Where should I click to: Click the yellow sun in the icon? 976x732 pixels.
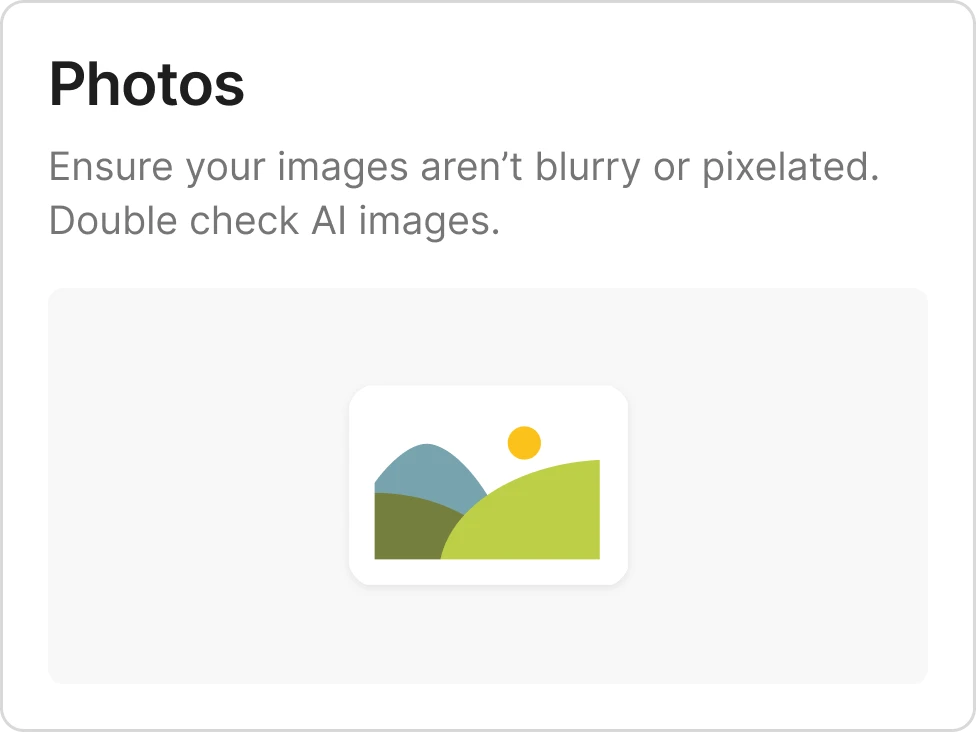click(524, 443)
